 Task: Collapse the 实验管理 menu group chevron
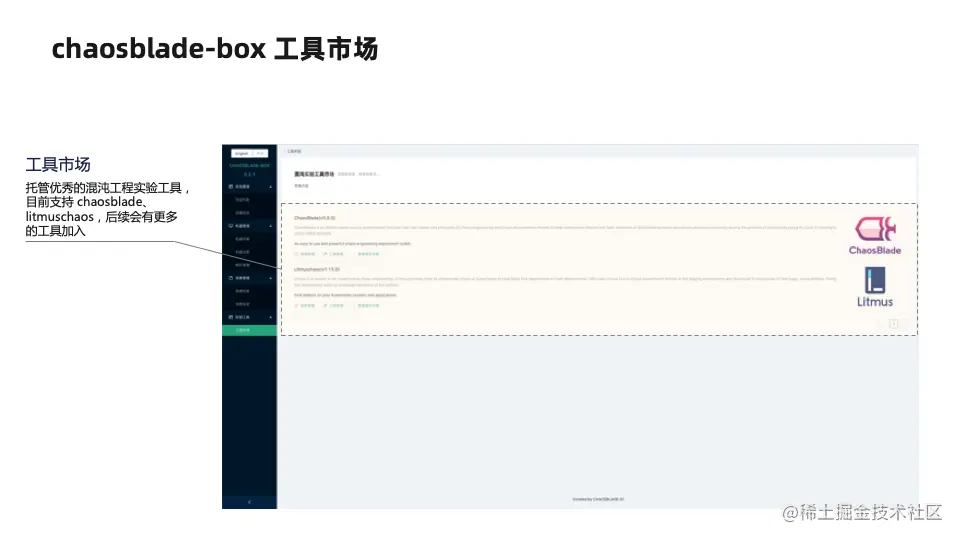(271, 187)
